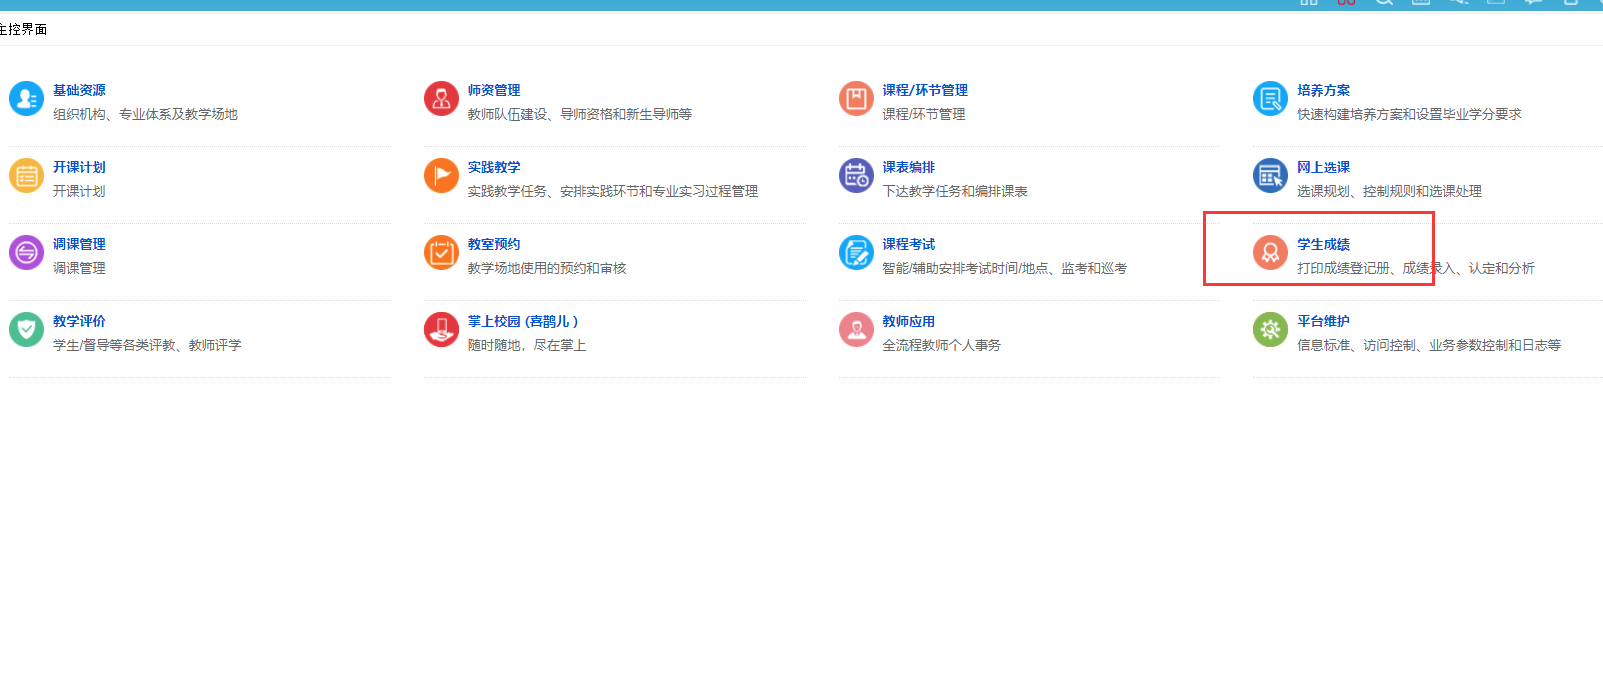Screen dimensions: 1603x688
Task: Click the 学生成绩 title text
Action: (x=1323, y=244)
